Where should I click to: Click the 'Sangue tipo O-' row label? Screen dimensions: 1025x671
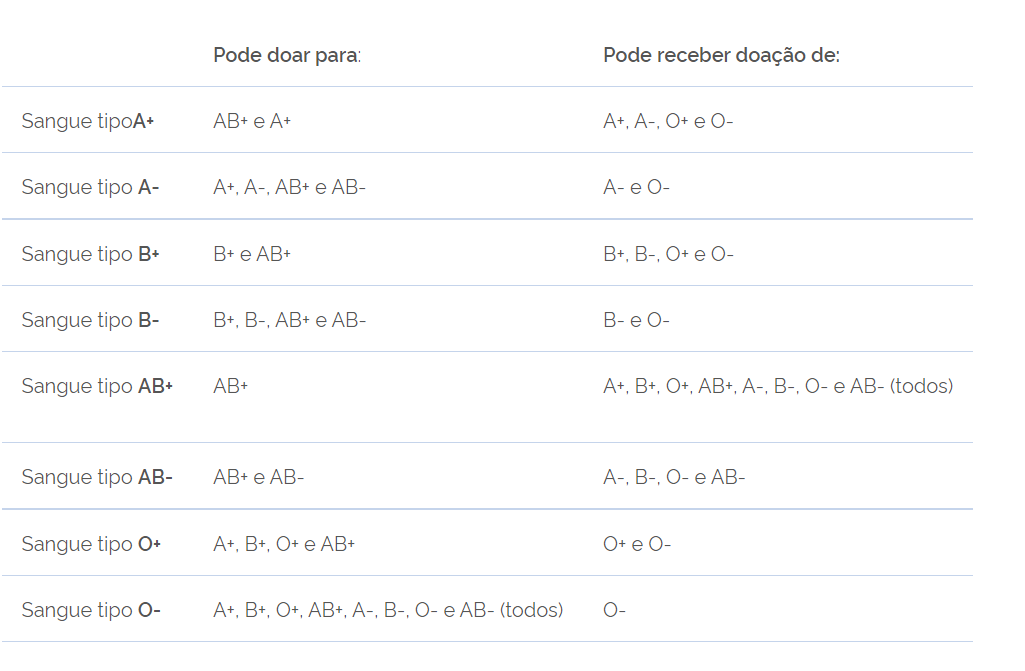[x=91, y=610]
